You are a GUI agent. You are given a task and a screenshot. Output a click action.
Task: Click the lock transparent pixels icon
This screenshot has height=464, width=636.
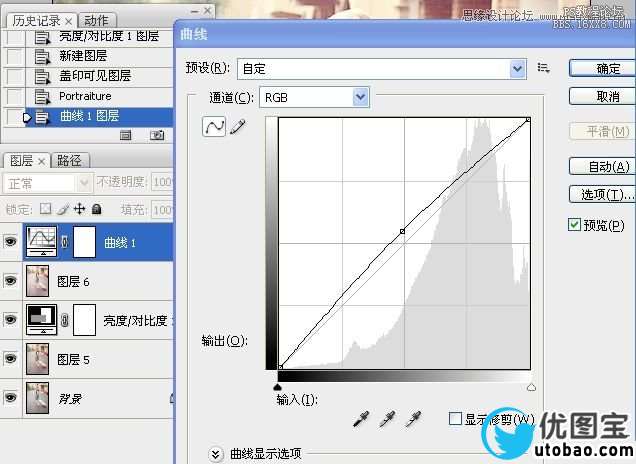45,209
